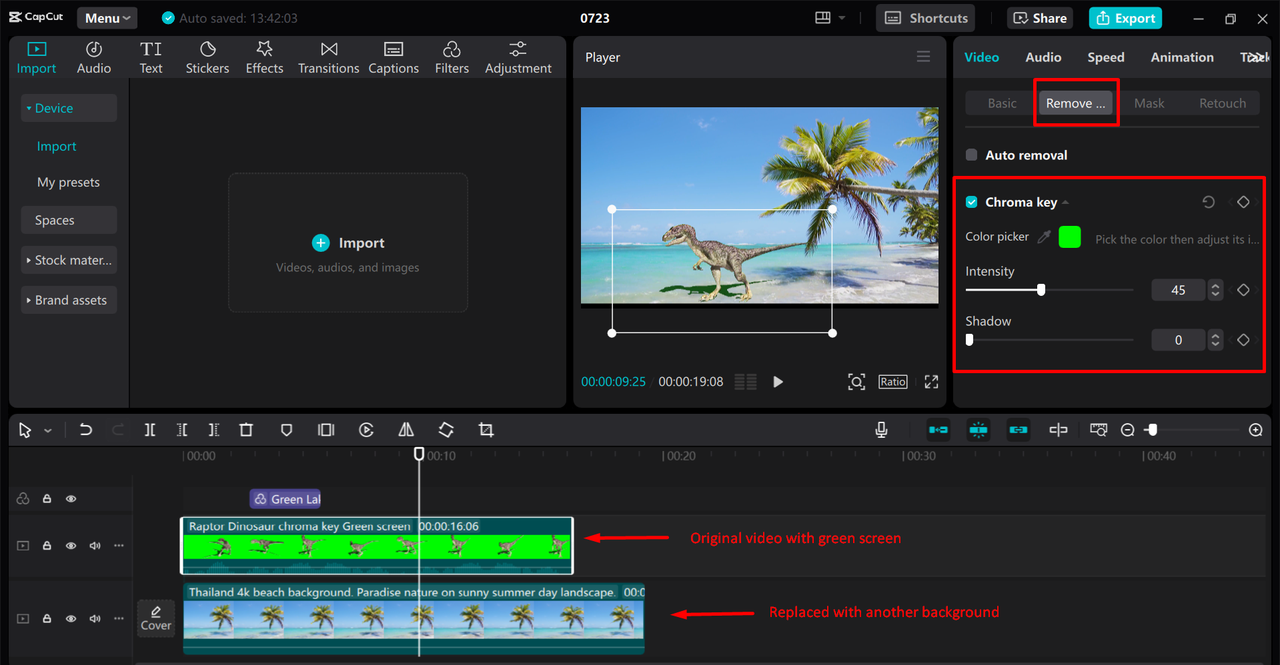Mute the Raptor Dinosaur track audio
The width and height of the screenshot is (1280, 665).
click(95, 546)
